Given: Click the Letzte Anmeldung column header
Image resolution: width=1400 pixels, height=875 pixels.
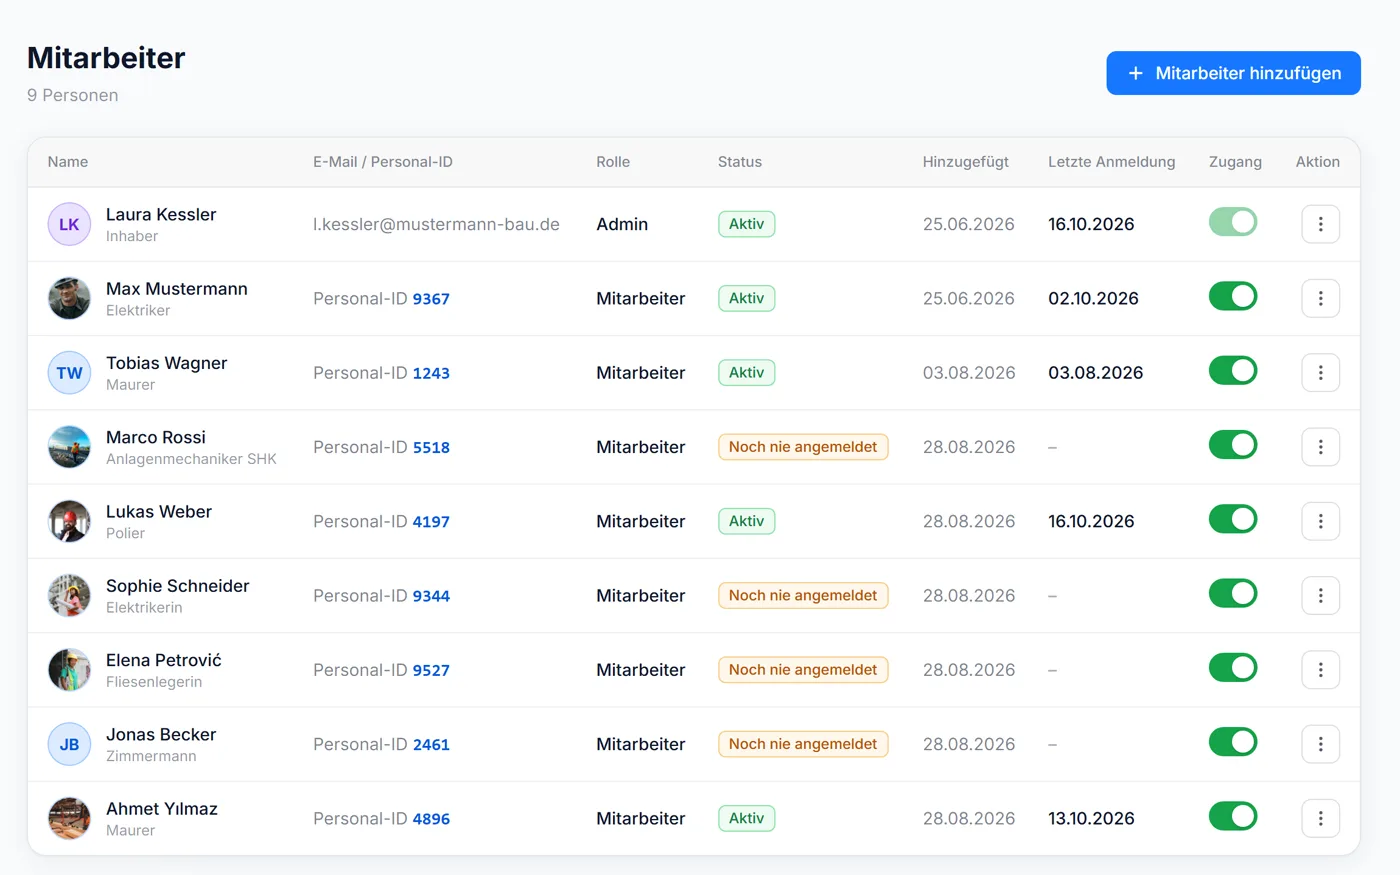Looking at the screenshot, I should [1112, 162].
